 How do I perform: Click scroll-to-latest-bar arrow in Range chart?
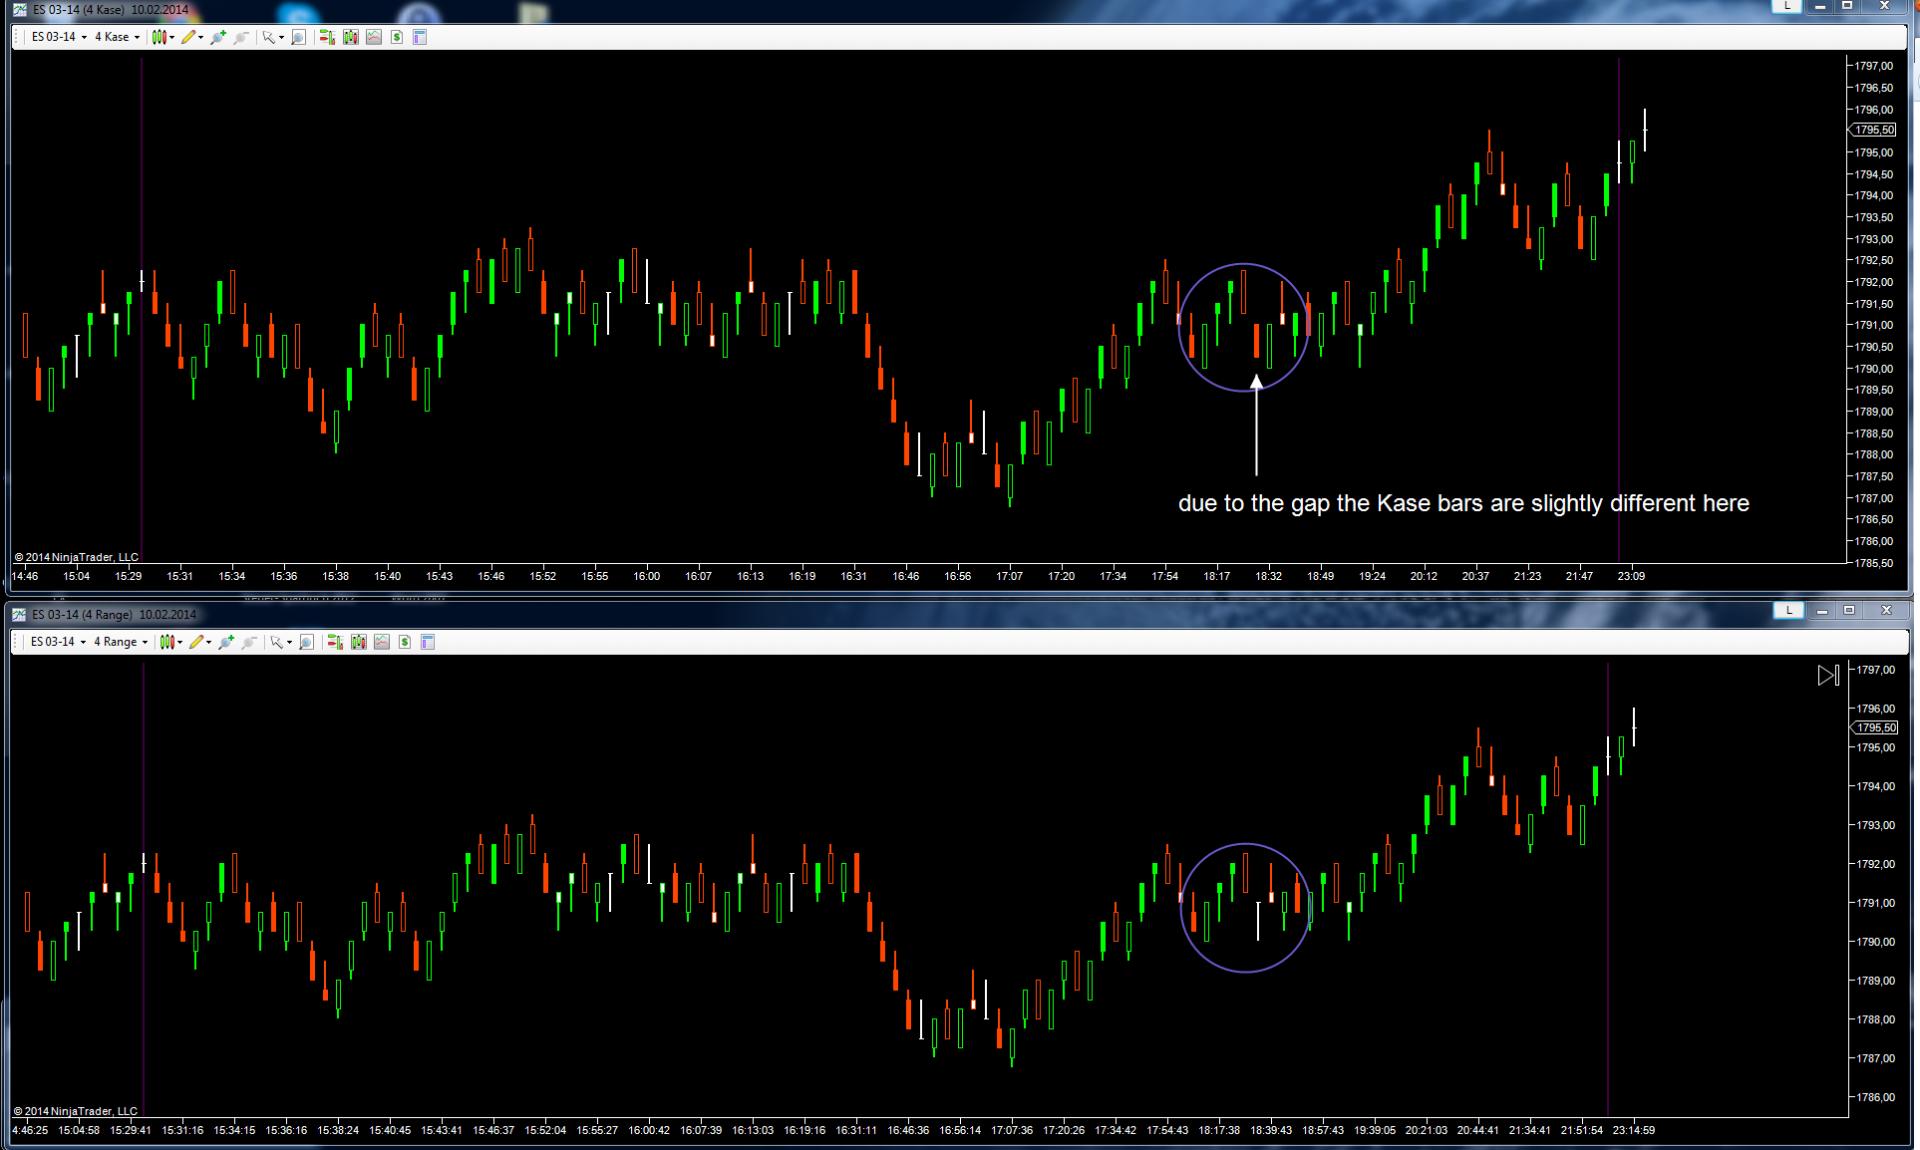(1827, 676)
